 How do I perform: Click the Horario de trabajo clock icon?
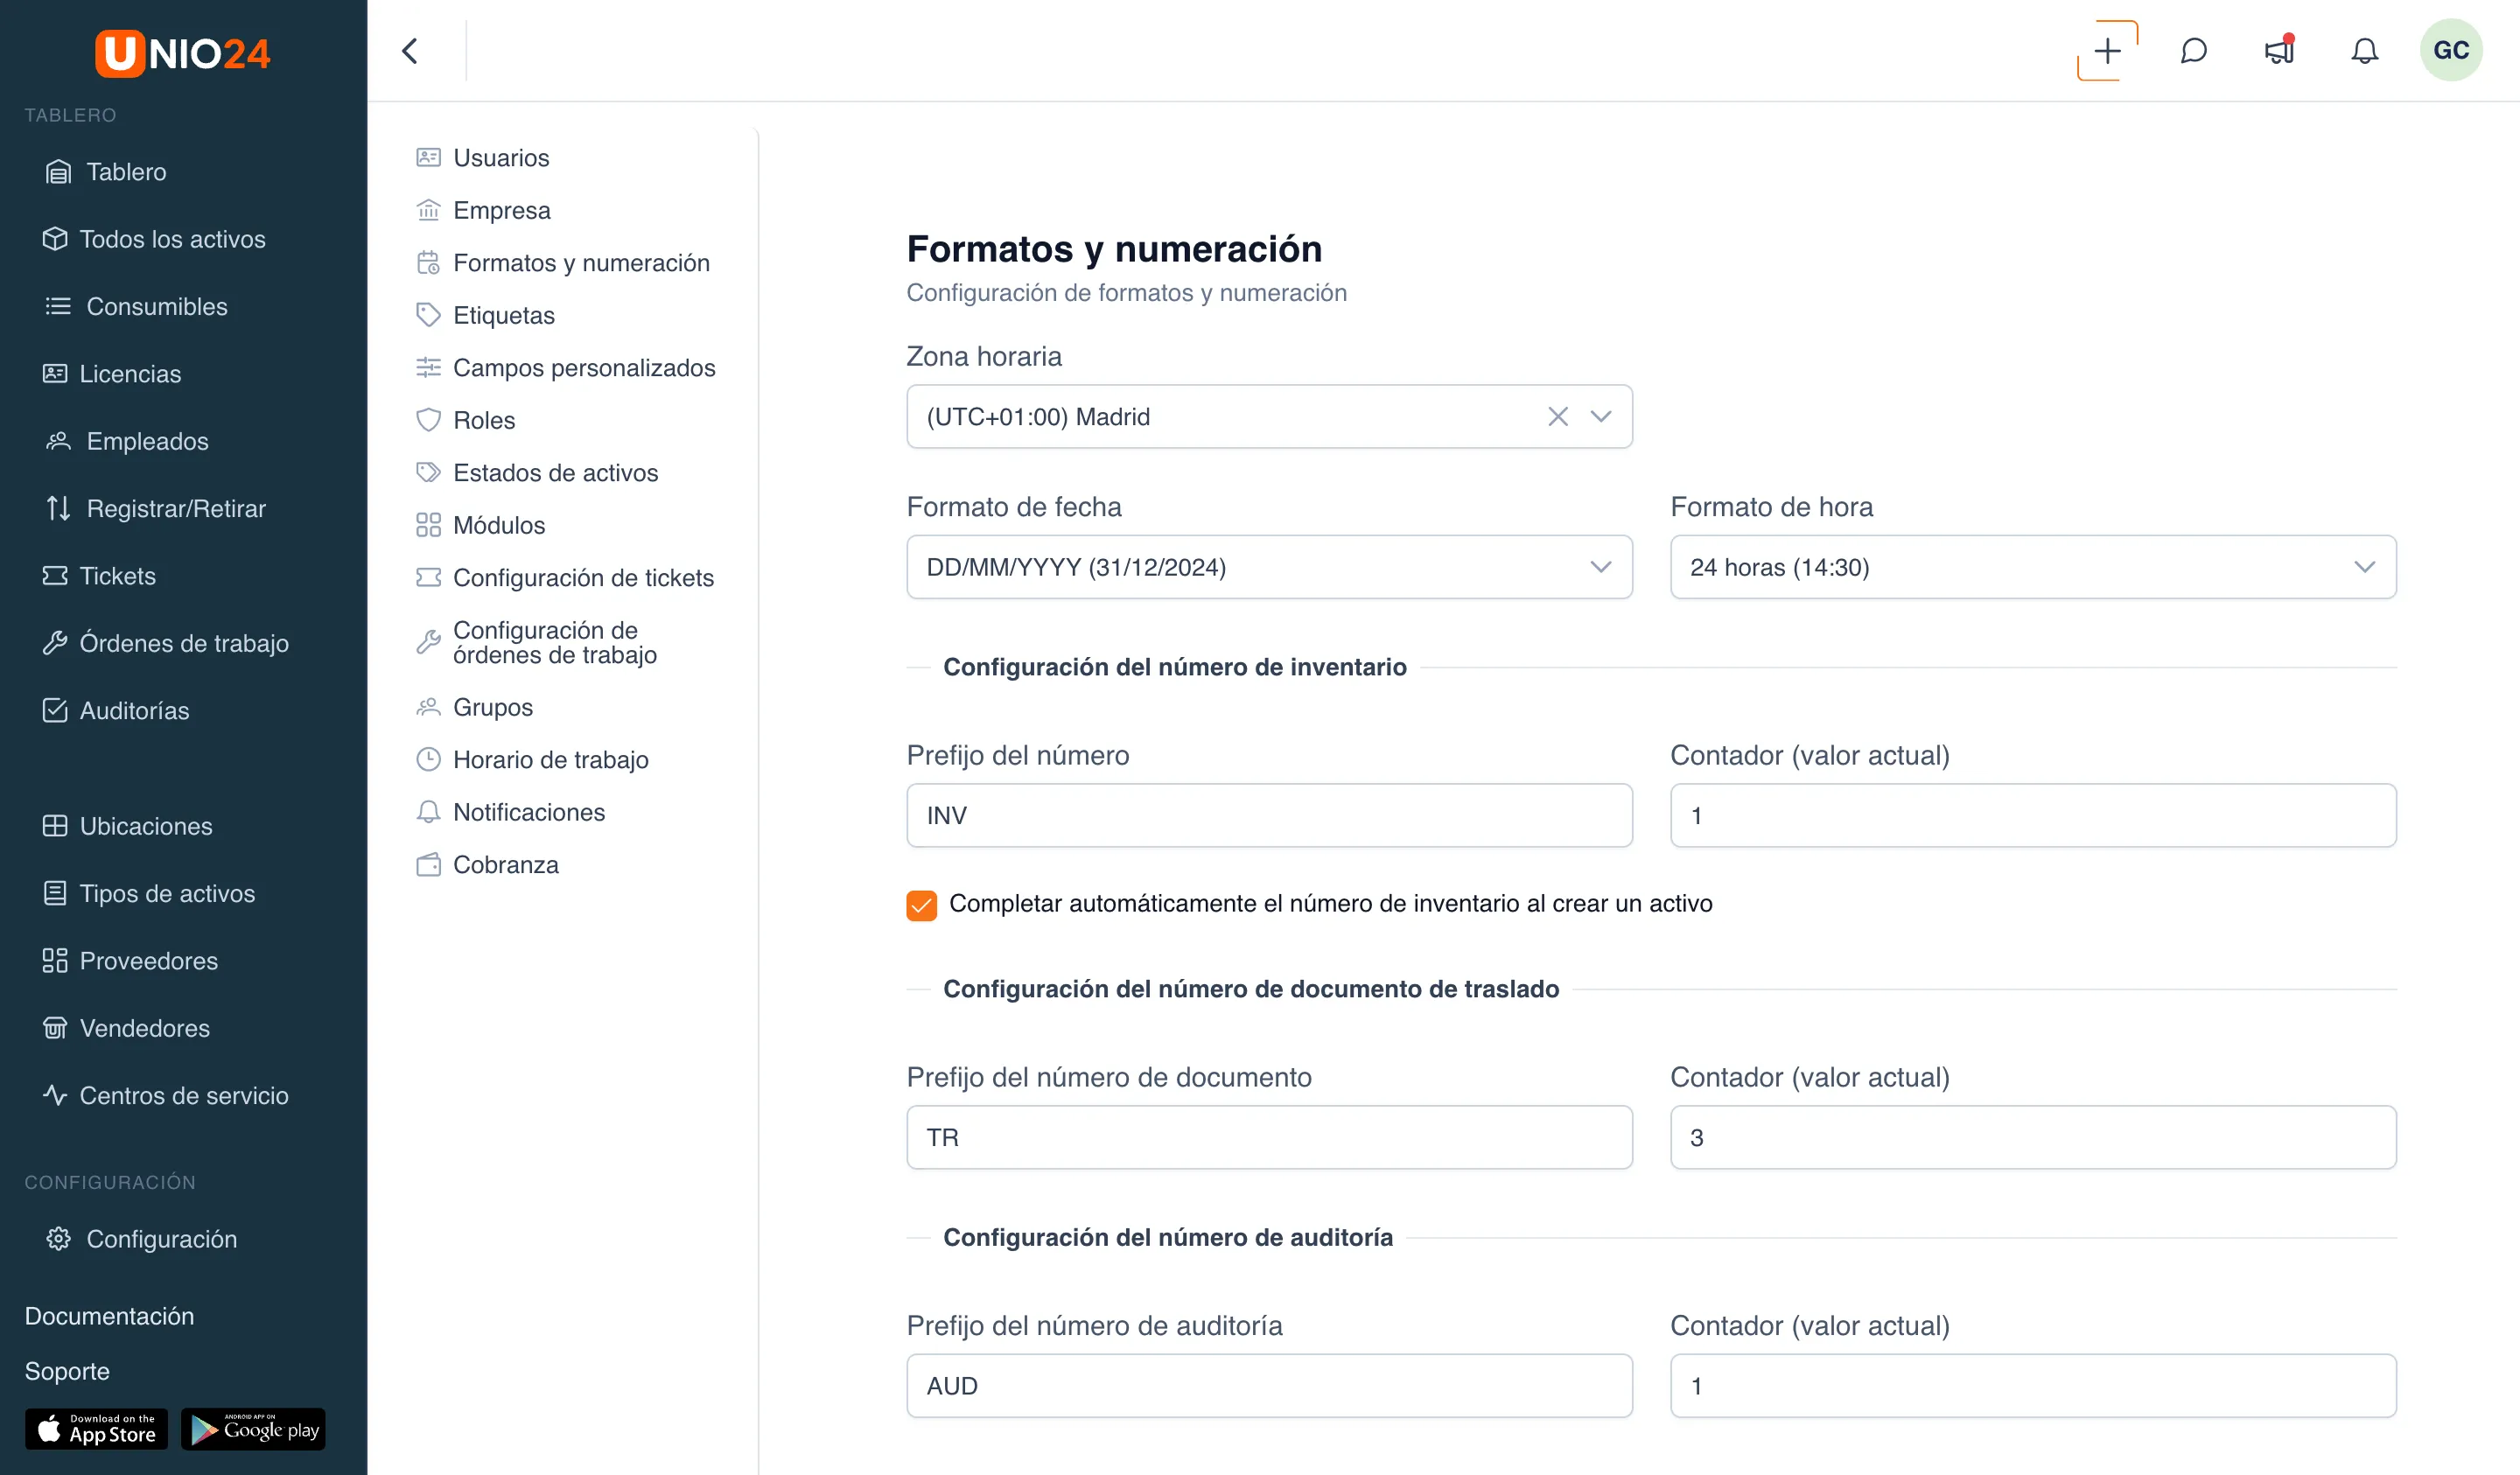[x=428, y=760]
